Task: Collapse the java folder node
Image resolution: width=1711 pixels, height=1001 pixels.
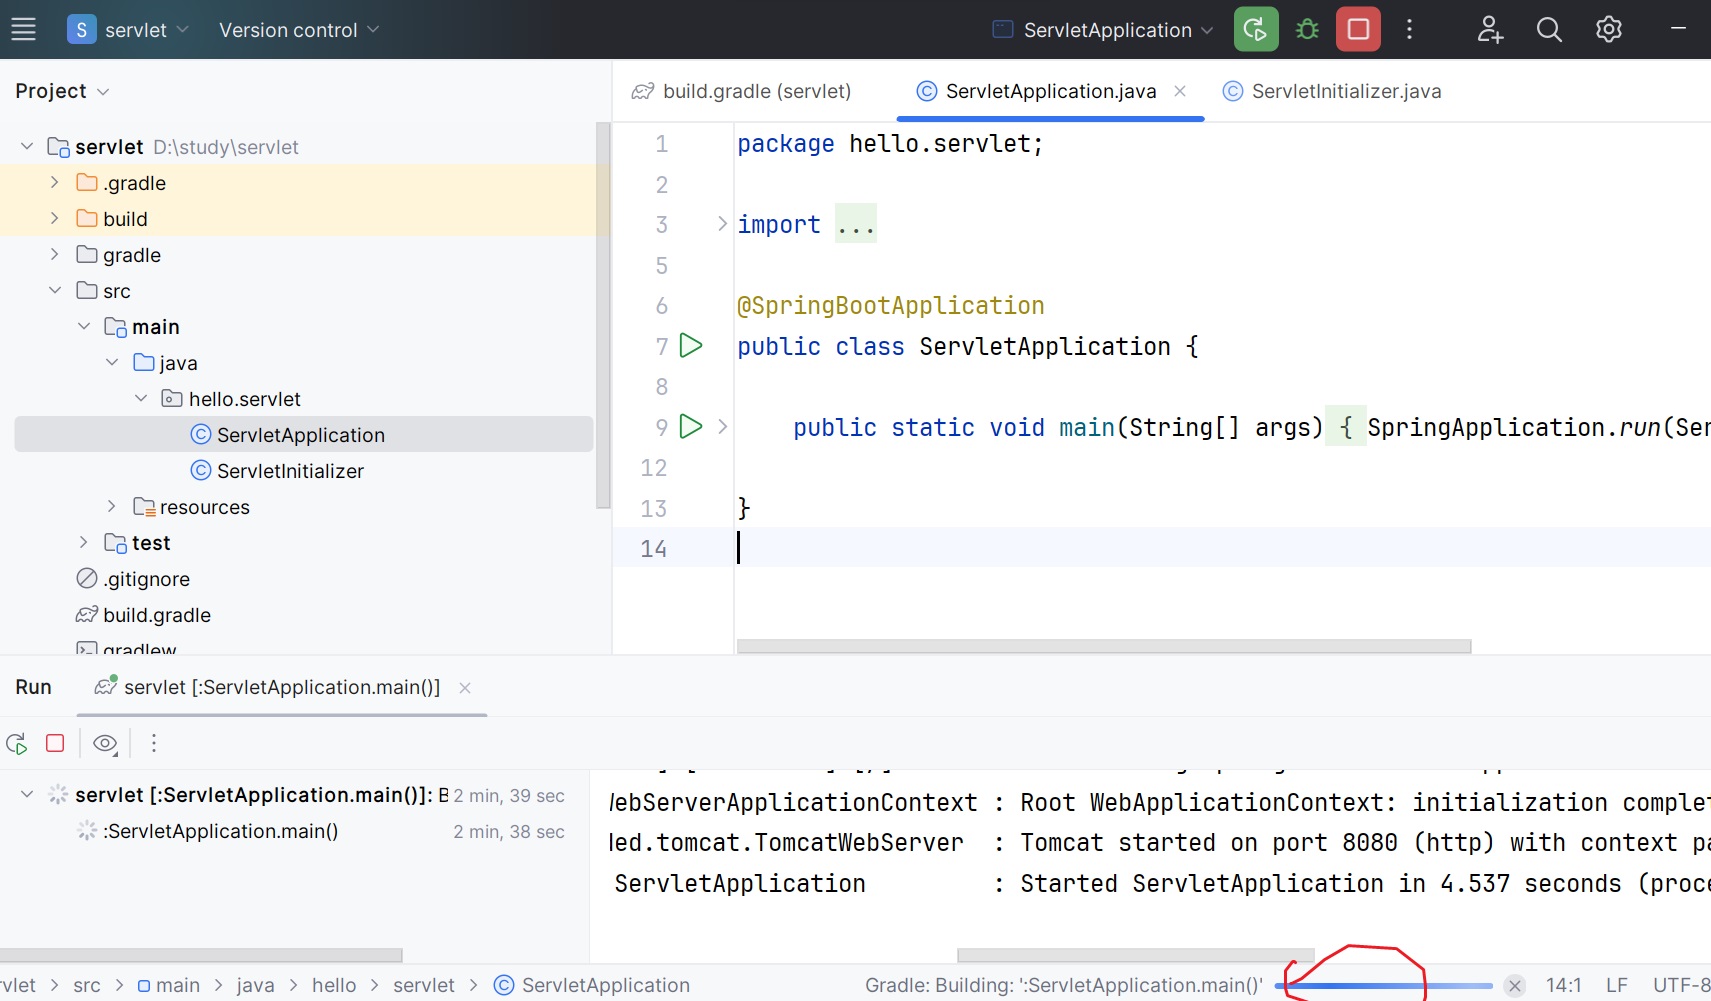Action: coord(112,362)
